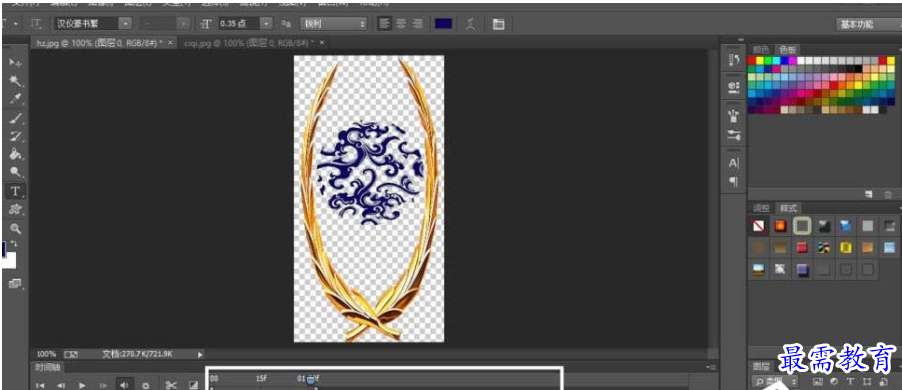The height and width of the screenshot is (390, 902).
Task: Click the foreground color swatch
Action: [4, 249]
